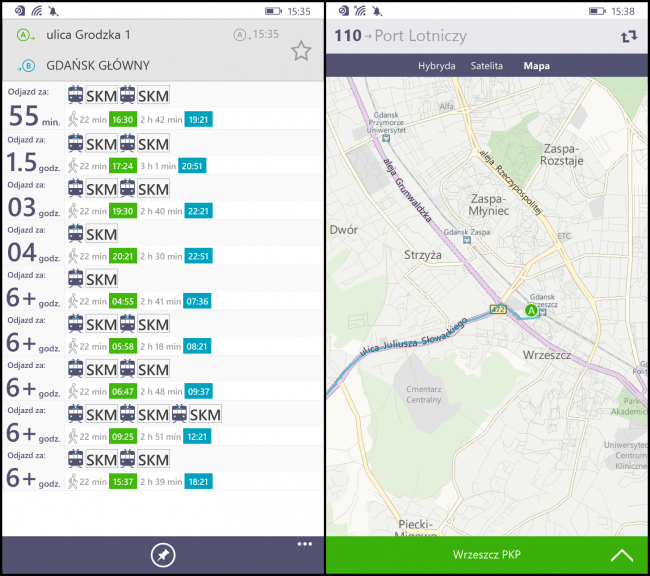
Task: Tap the origin marker A icon beside ulica Grodzka
Action: (25, 35)
